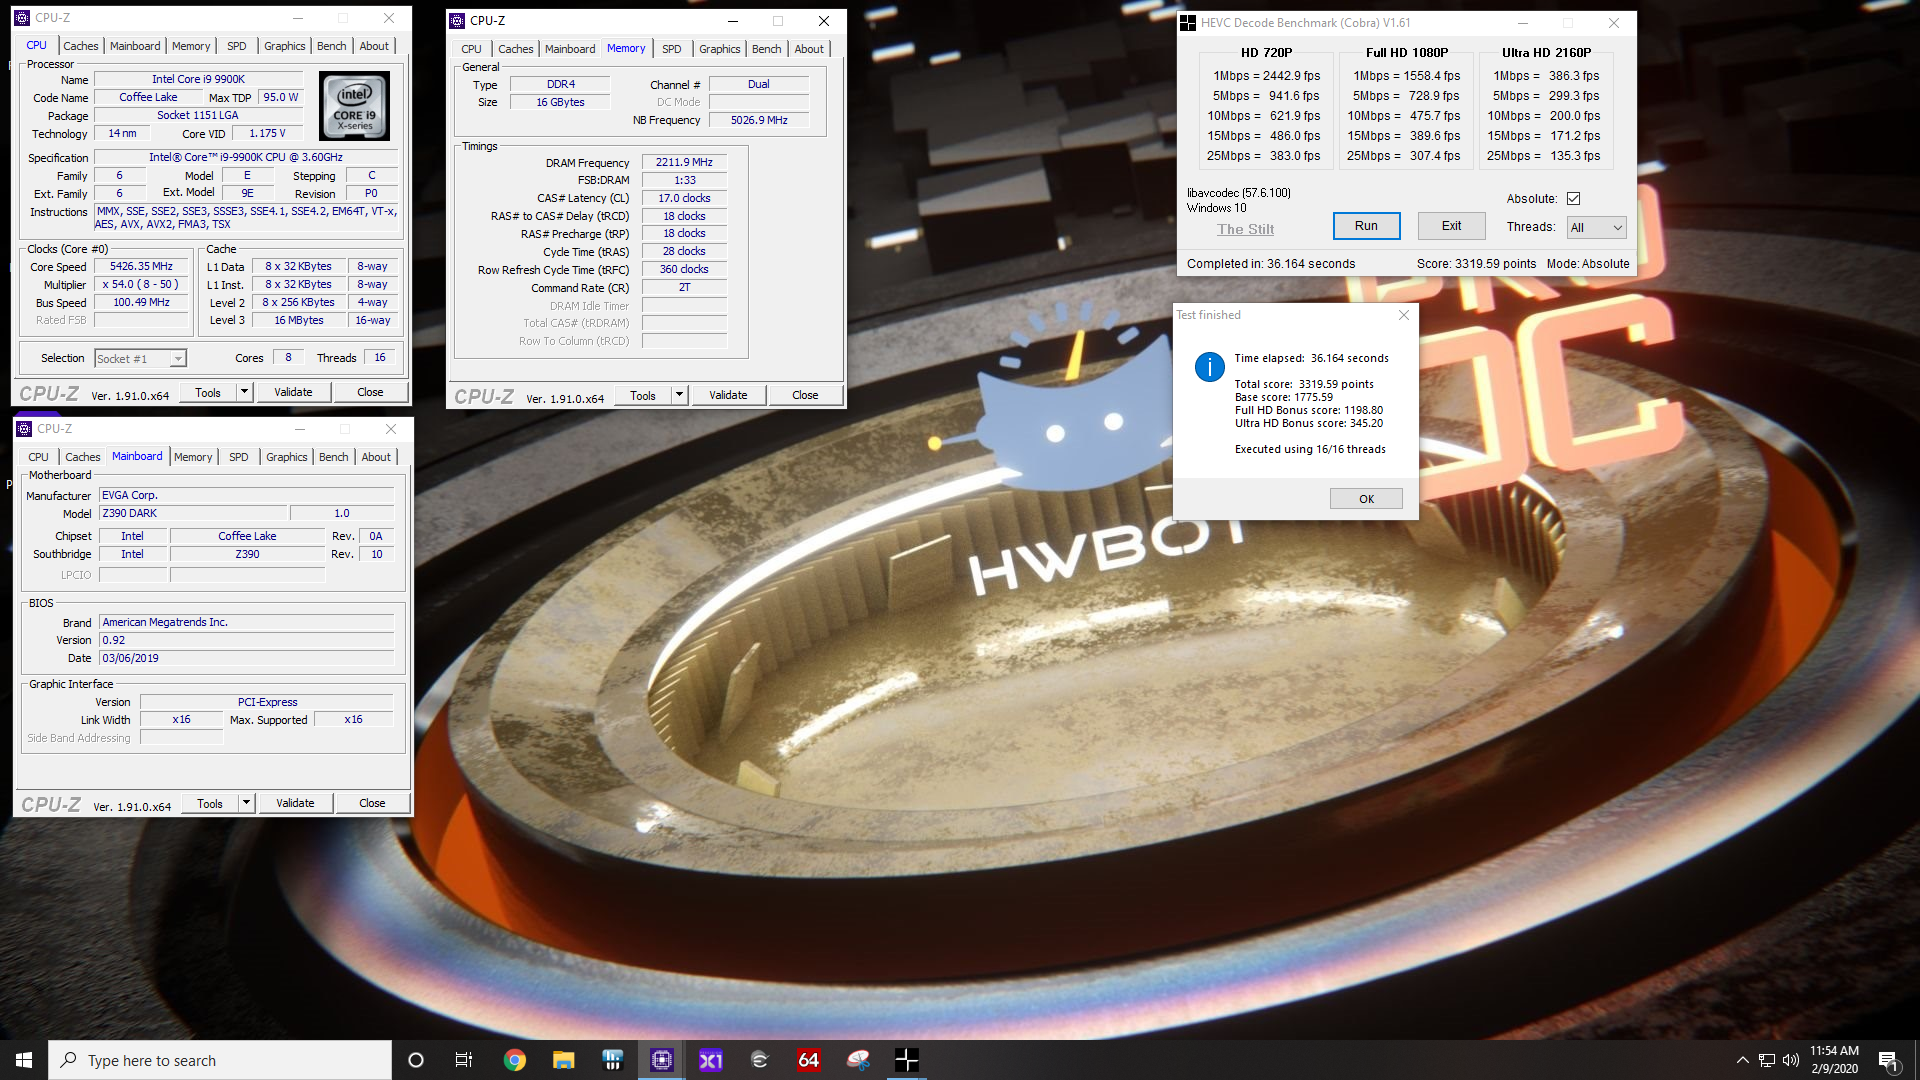The height and width of the screenshot is (1080, 1920).
Task: Click the CPU-Z Mainboard window title icon
Action: tap(24, 429)
